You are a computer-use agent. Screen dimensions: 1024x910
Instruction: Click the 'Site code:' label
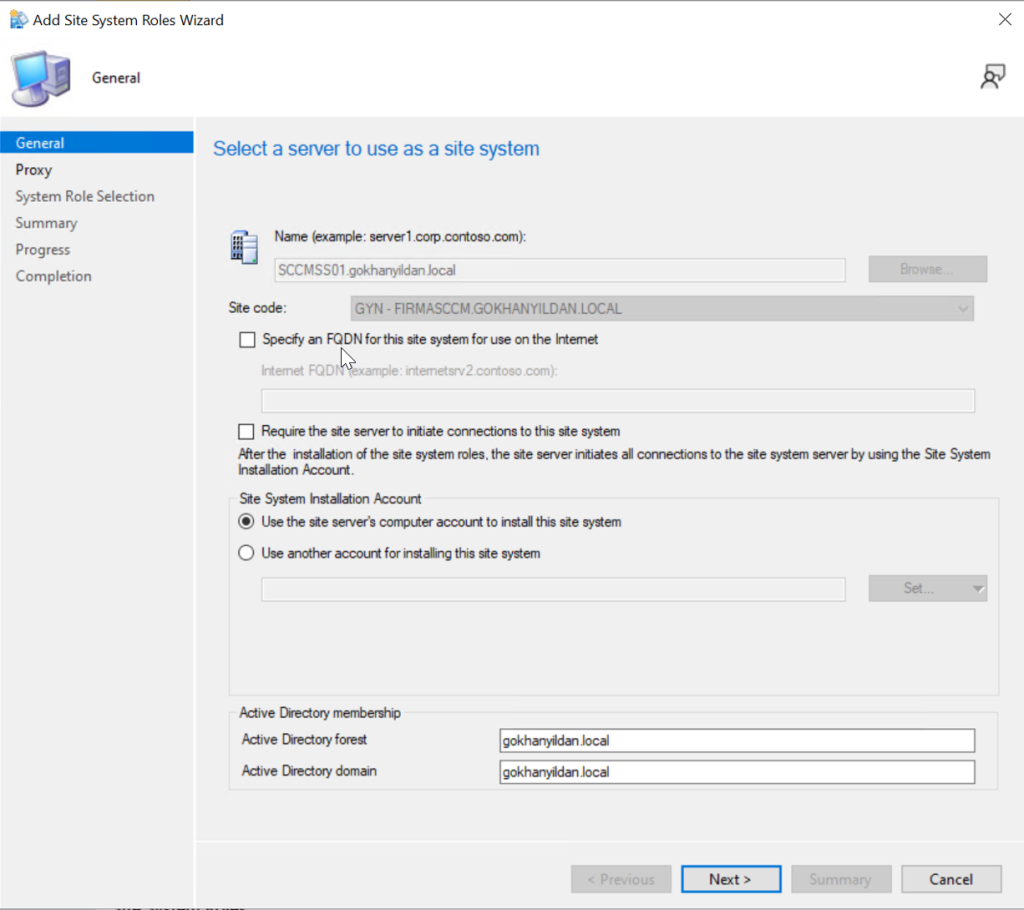point(257,308)
